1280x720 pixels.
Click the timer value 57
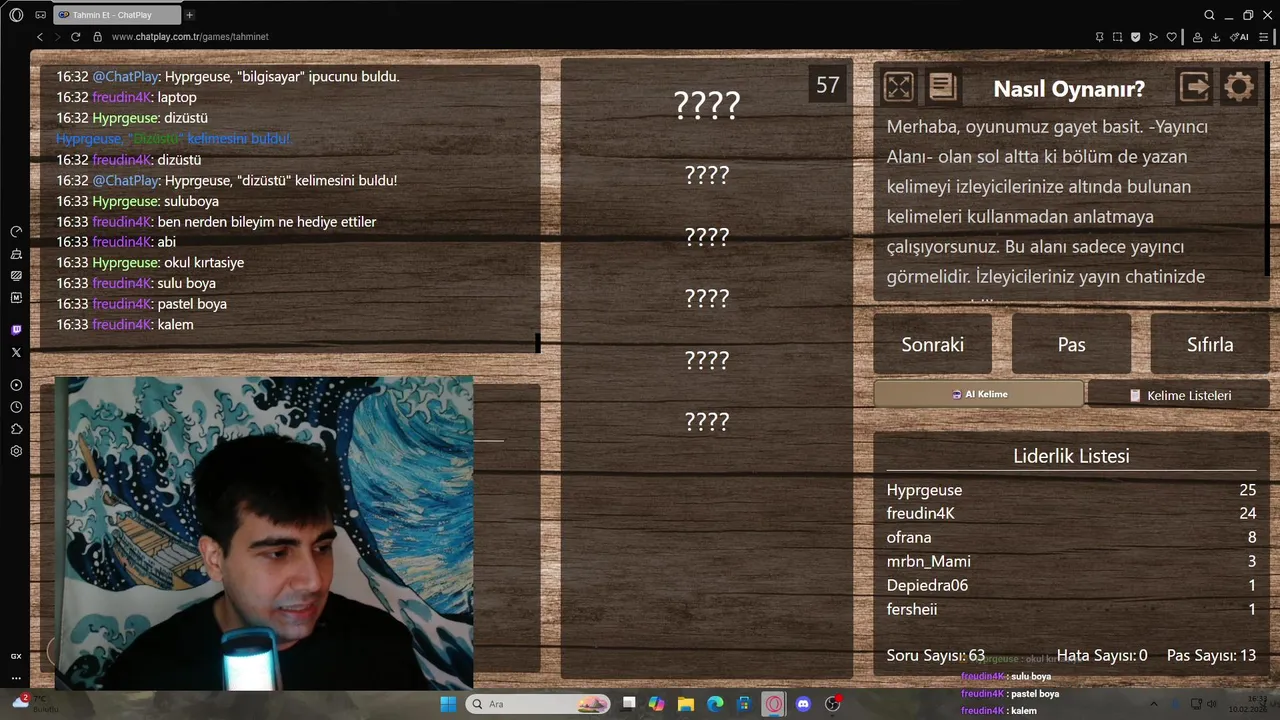(x=827, y=85)
